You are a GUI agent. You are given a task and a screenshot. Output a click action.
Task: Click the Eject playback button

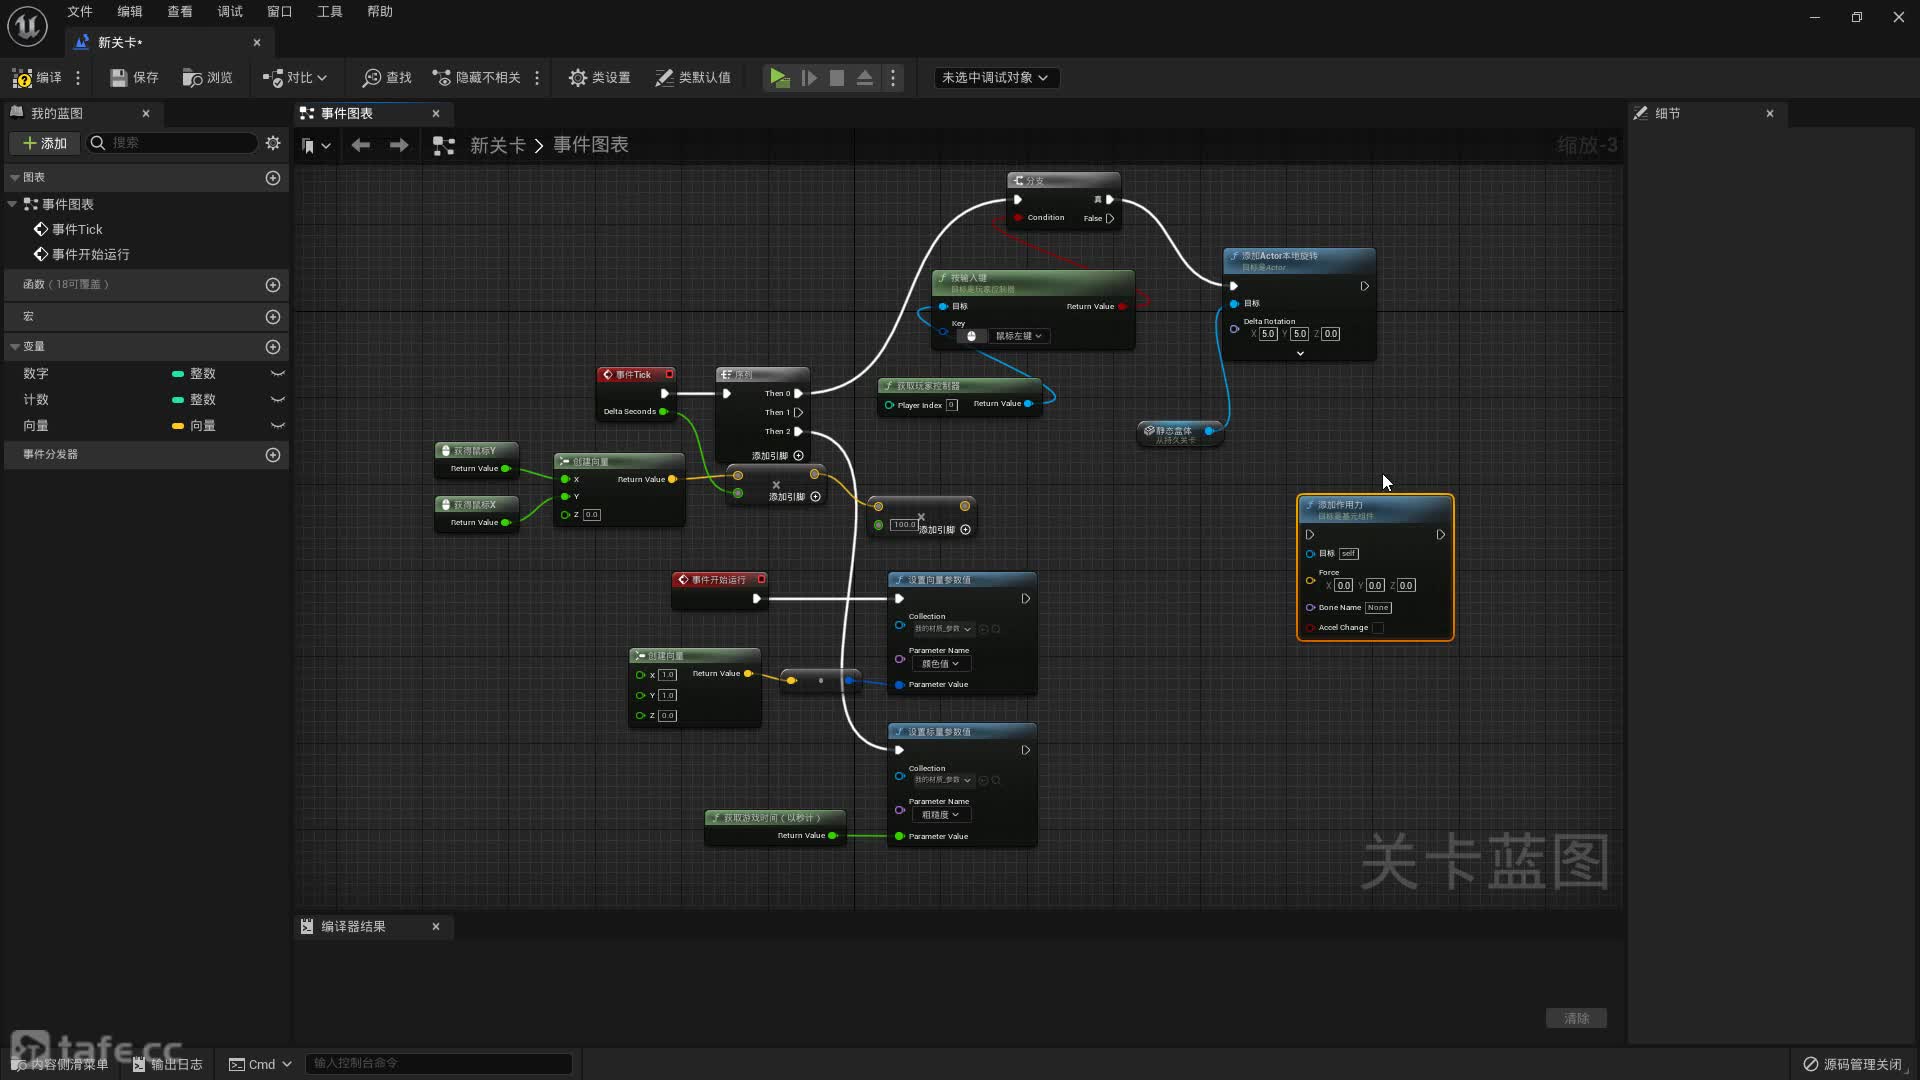[865, 77]
